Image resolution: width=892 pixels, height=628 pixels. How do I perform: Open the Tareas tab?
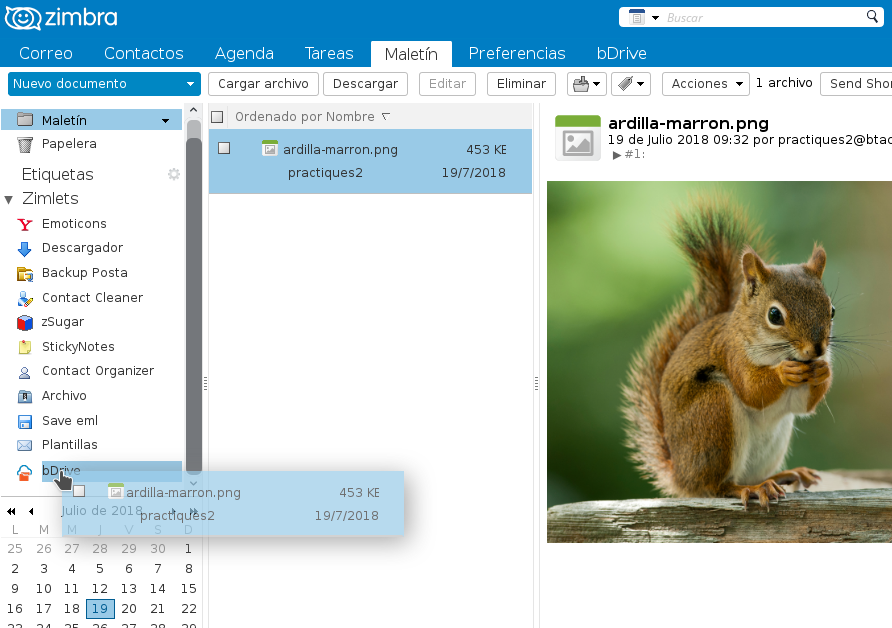click(329, 53)
